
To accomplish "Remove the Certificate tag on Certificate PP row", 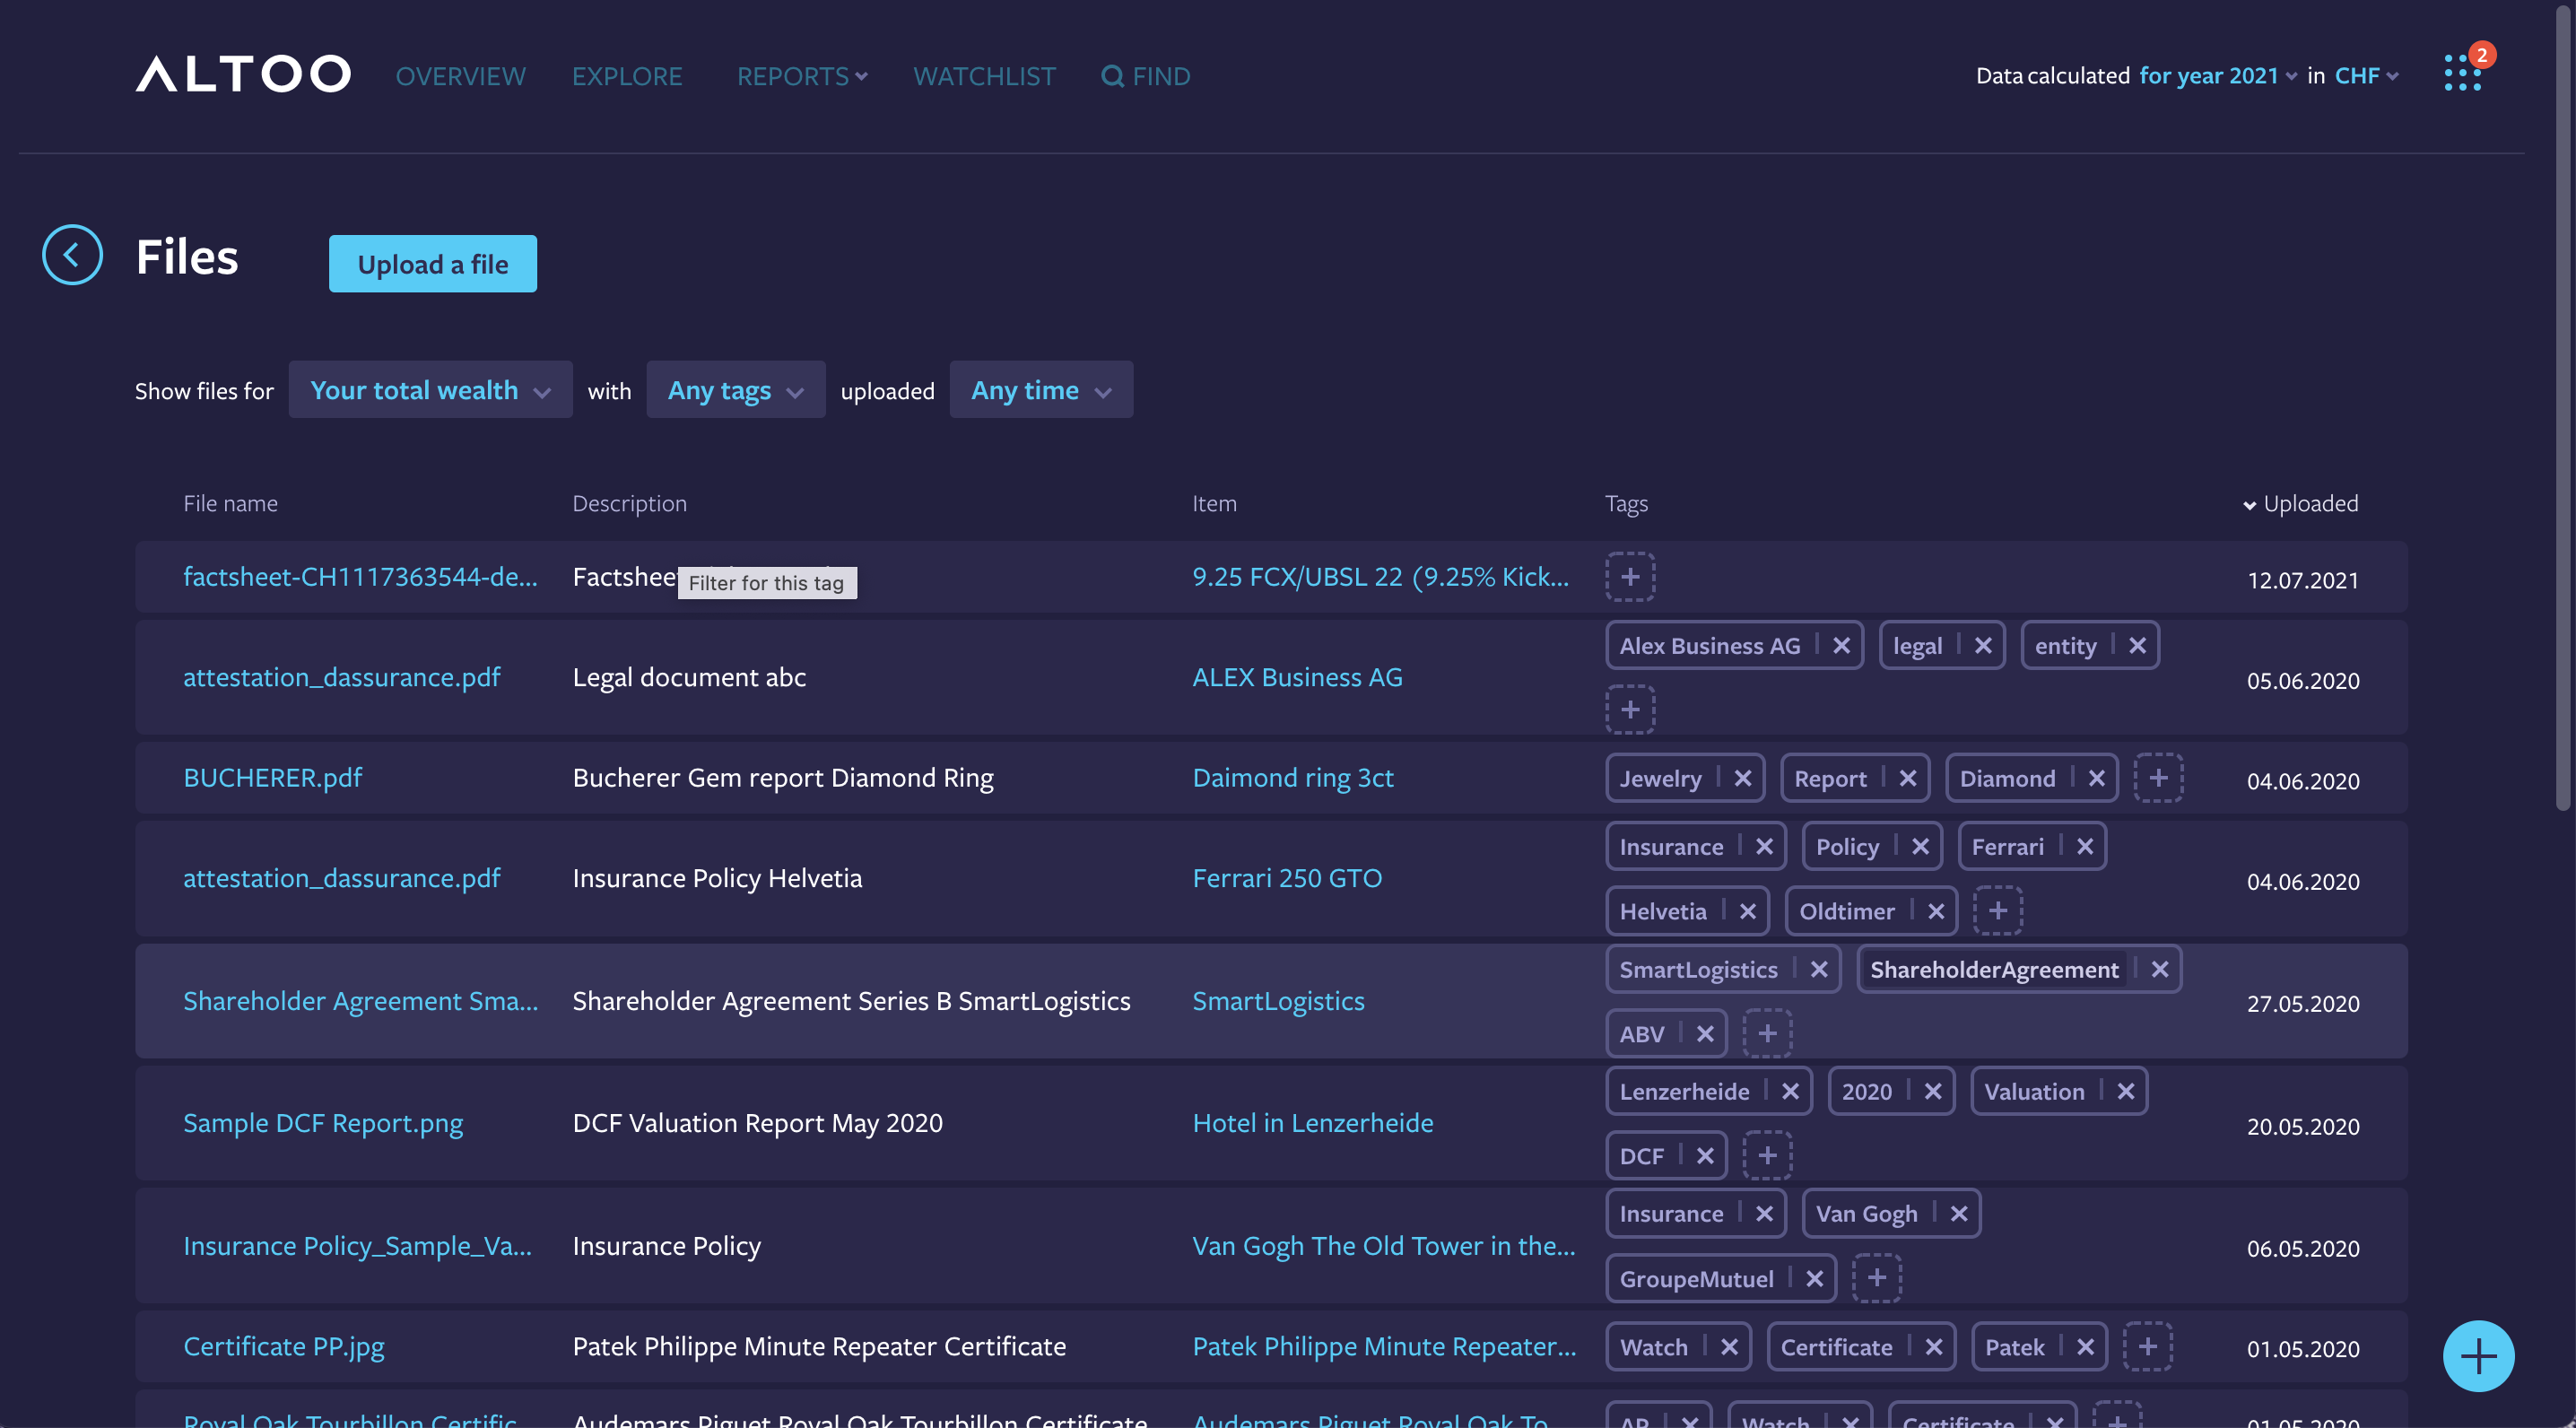I will click(x=1933, y=1347).
